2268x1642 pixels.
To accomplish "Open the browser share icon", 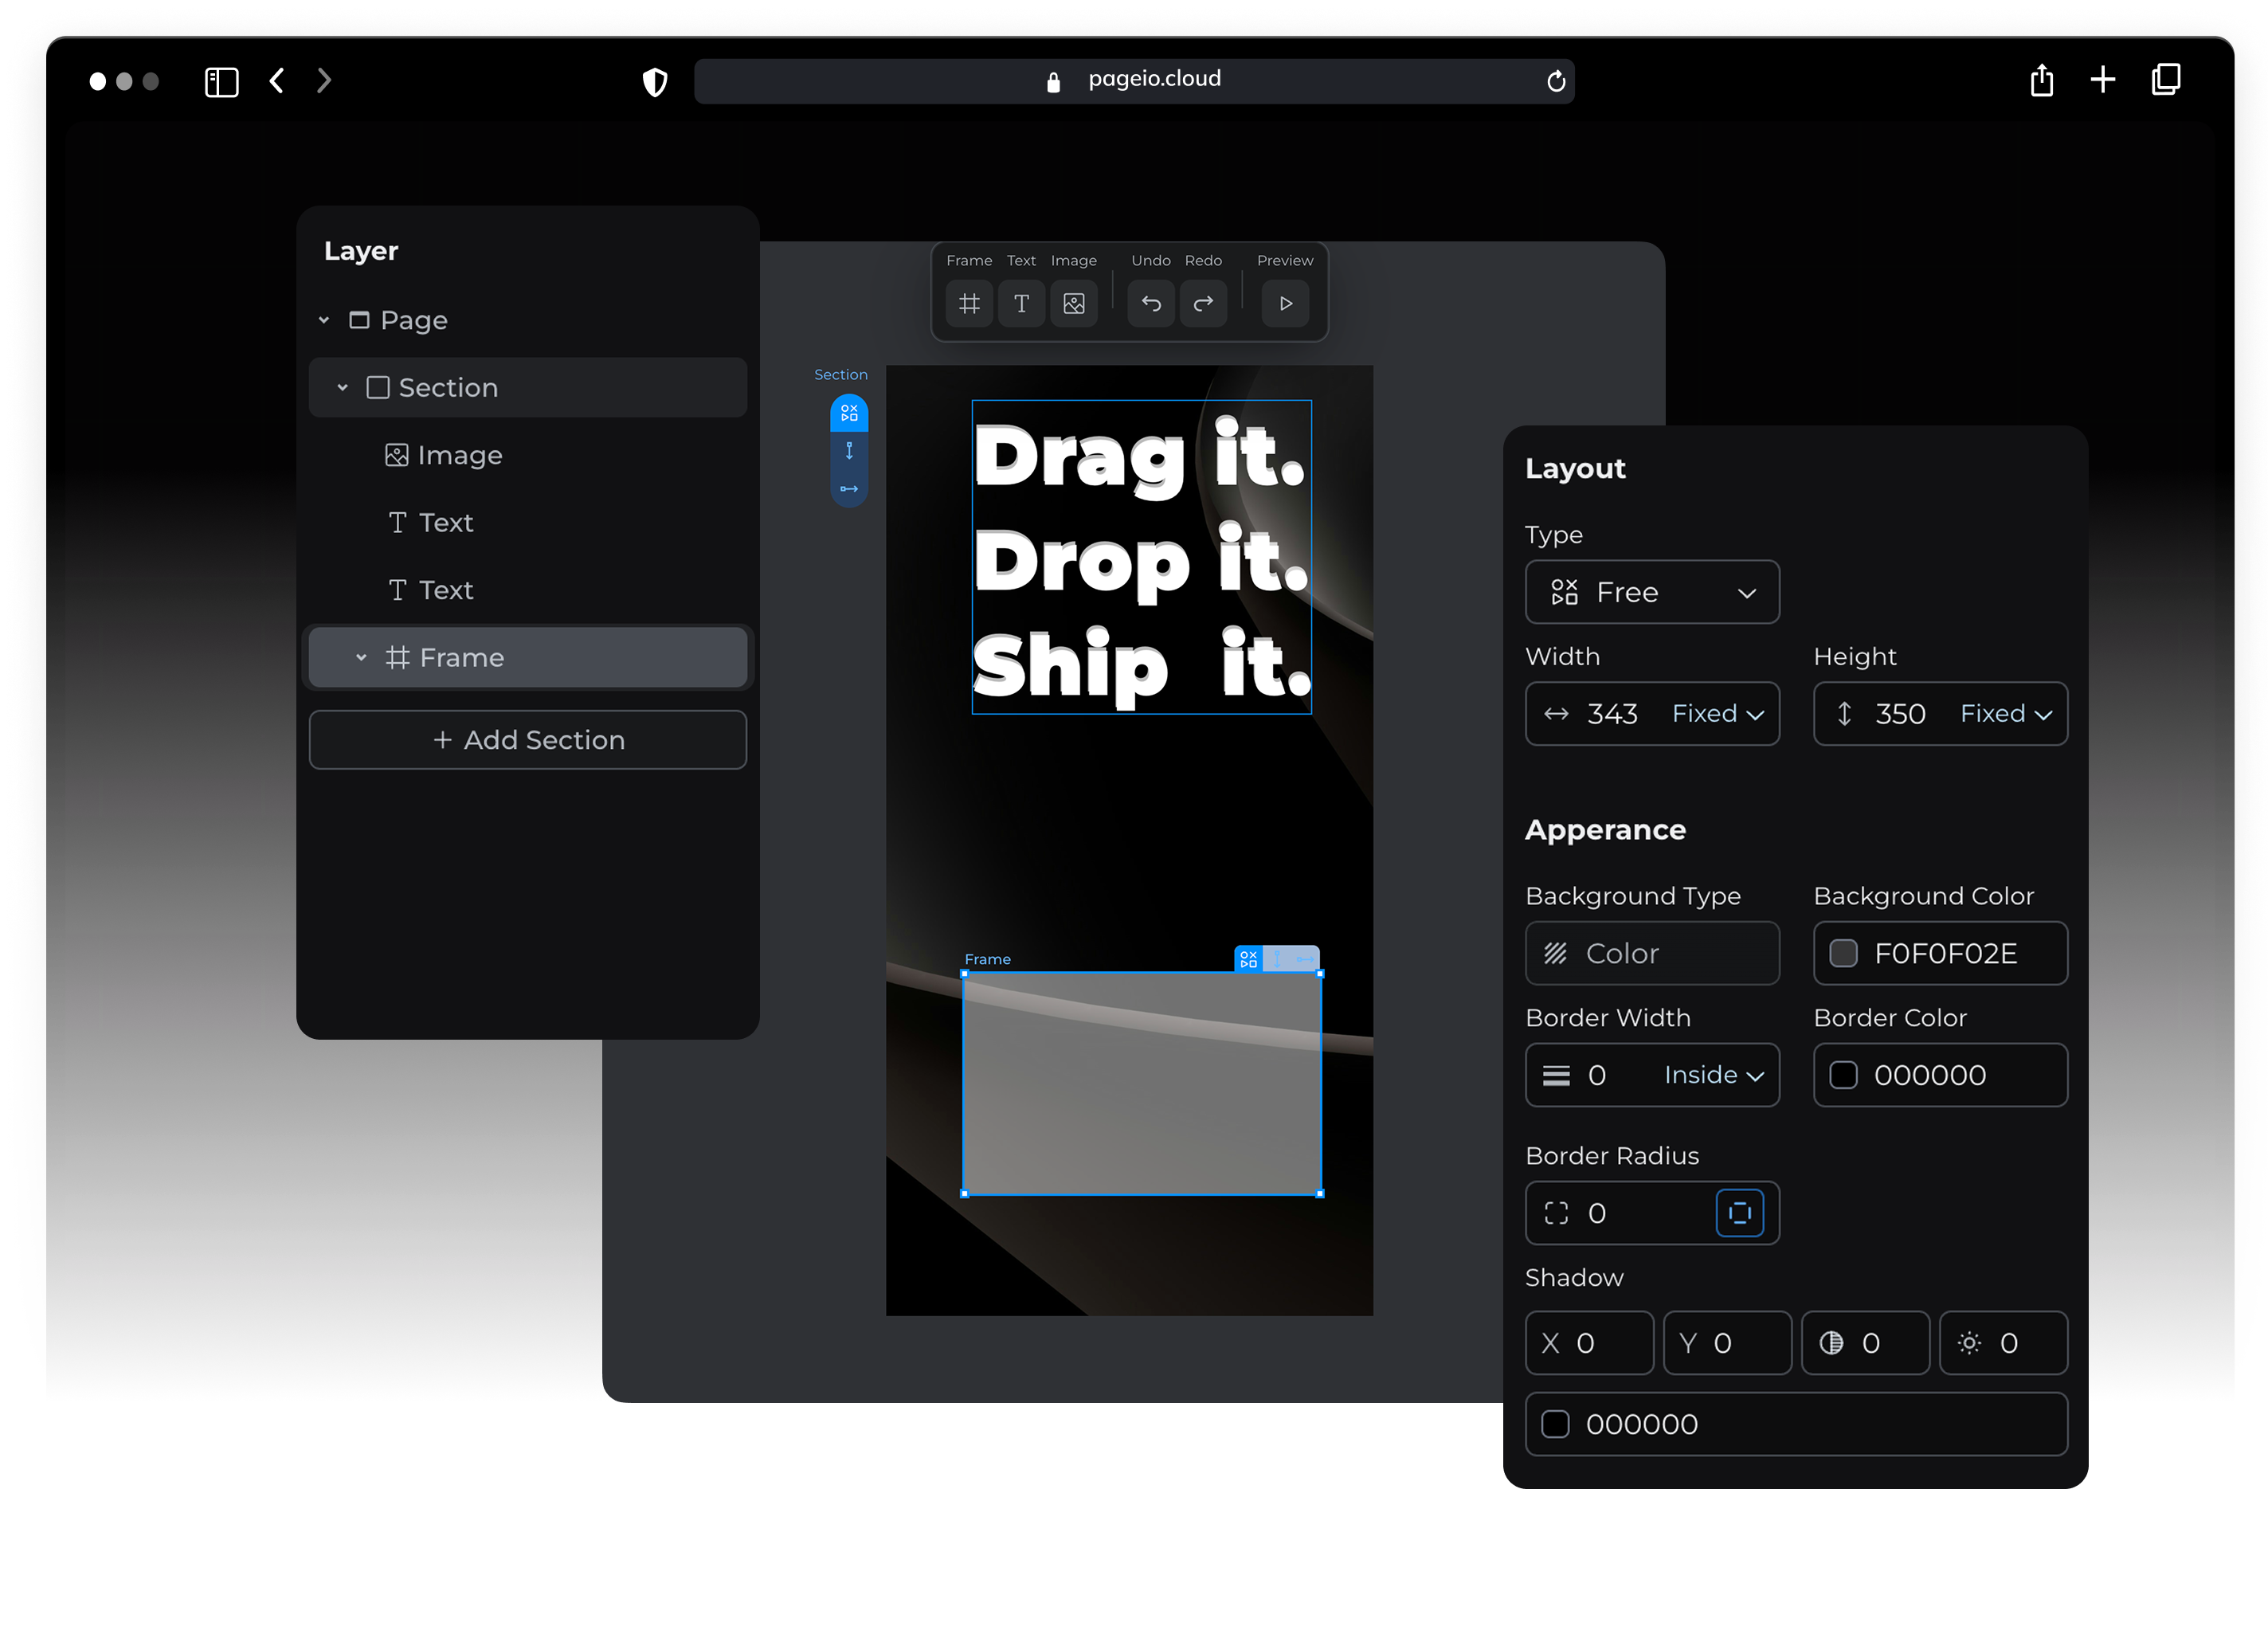I will click(2042, 80).
